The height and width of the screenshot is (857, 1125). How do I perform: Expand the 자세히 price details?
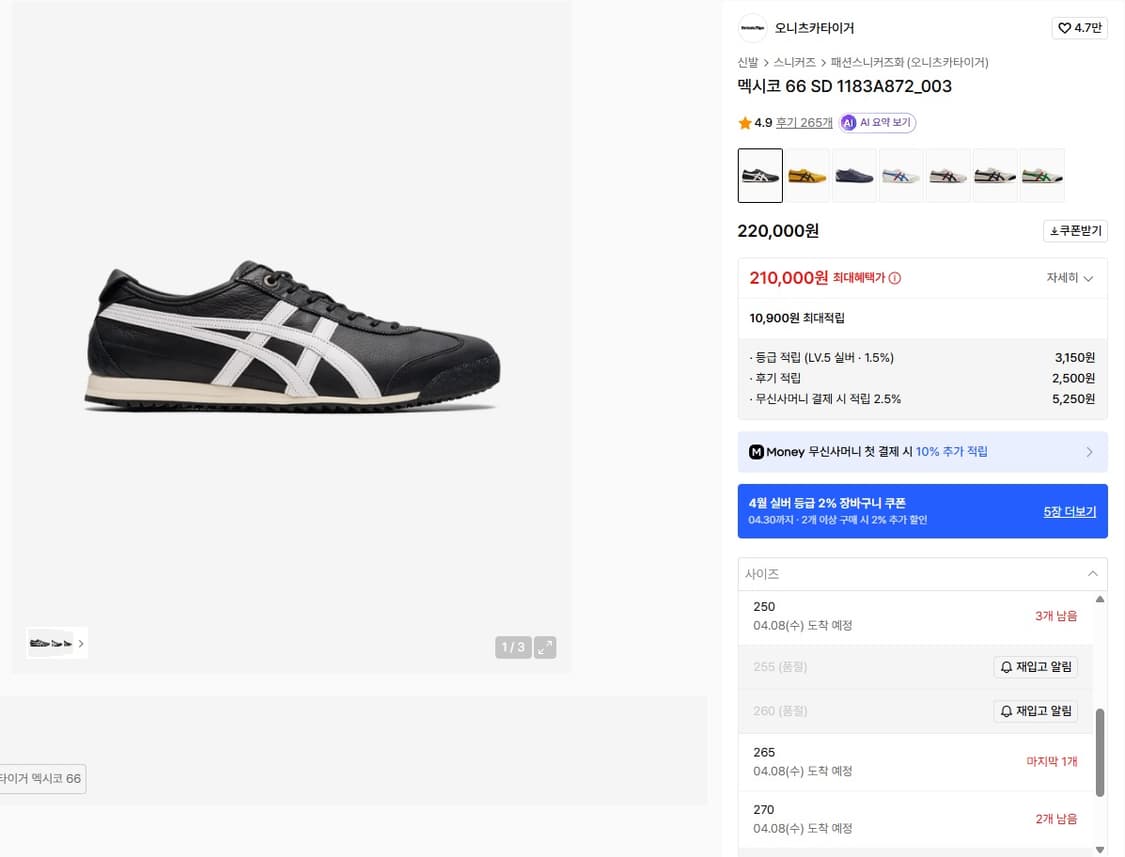click(x=1070, y=278)
